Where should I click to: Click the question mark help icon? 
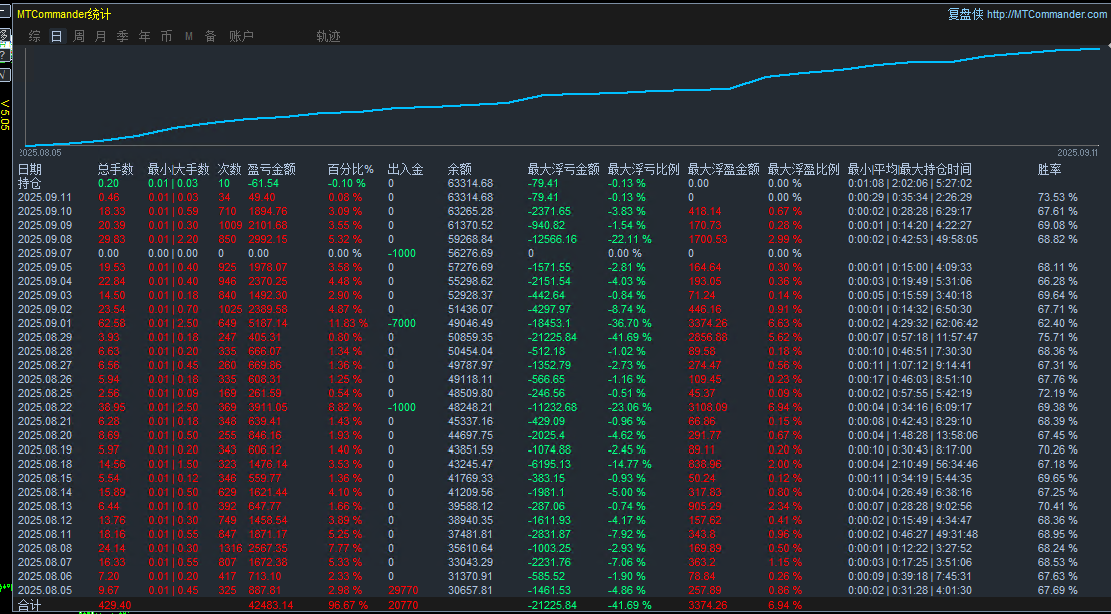click(x=4, y=56)
